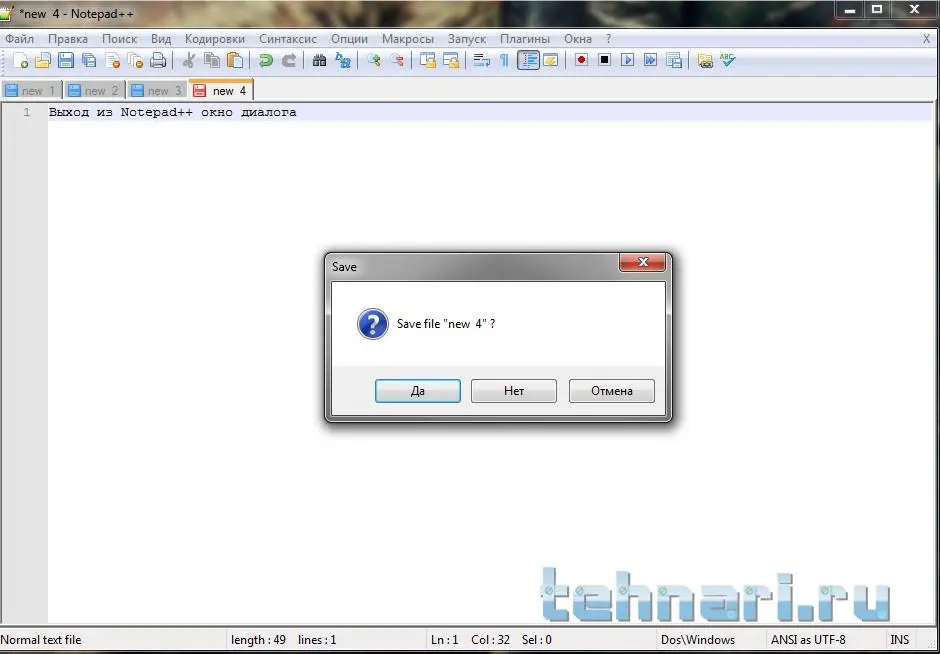Viewport: 940px width, 654px height.
Task: Open the Плагины menu
Action: click(x=525, y=39)
